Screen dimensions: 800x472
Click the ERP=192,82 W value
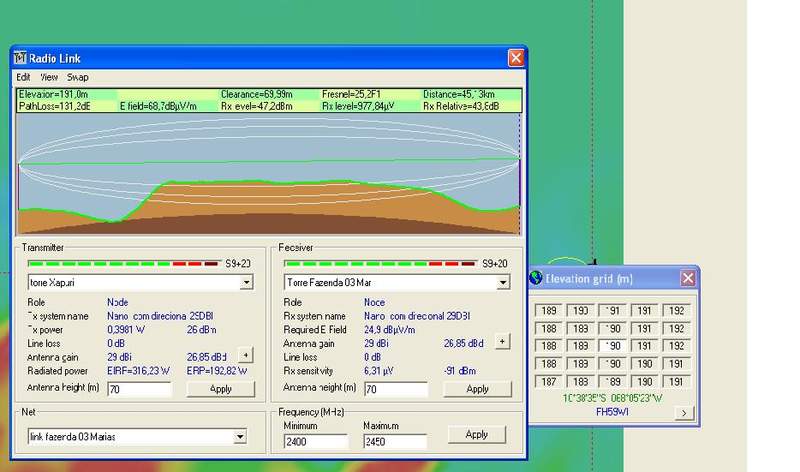click(217, 371)
